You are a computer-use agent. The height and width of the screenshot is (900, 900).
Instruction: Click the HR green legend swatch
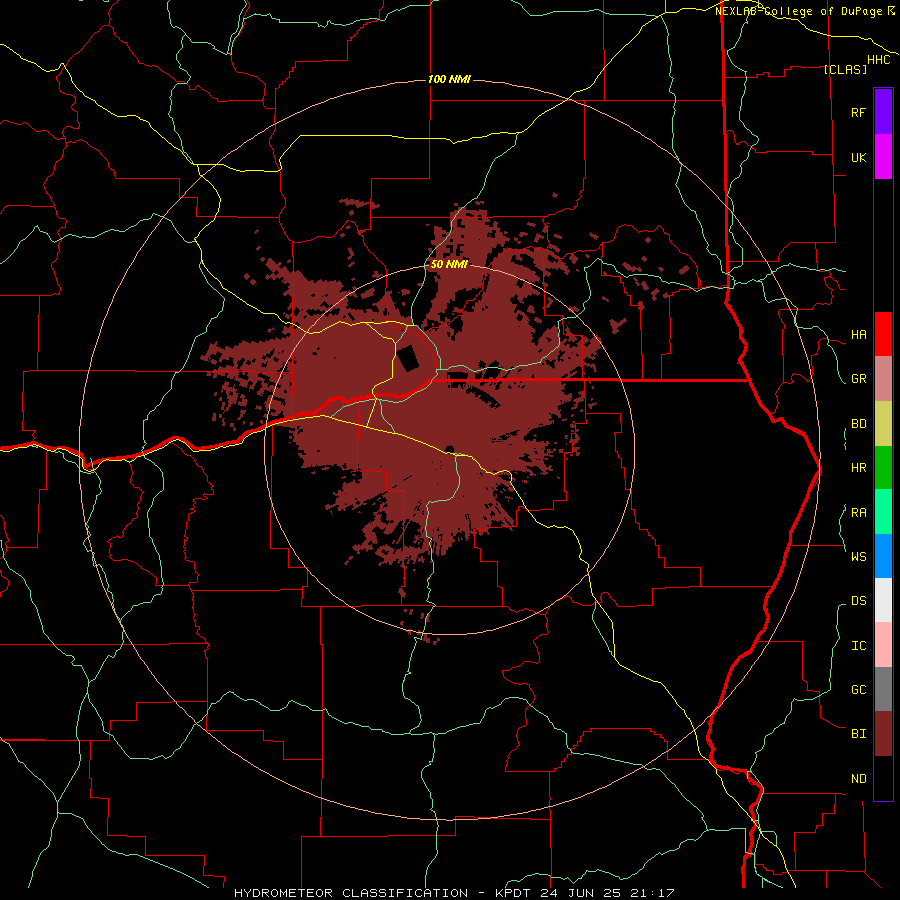pyautogui.click(x=883, y=468)
